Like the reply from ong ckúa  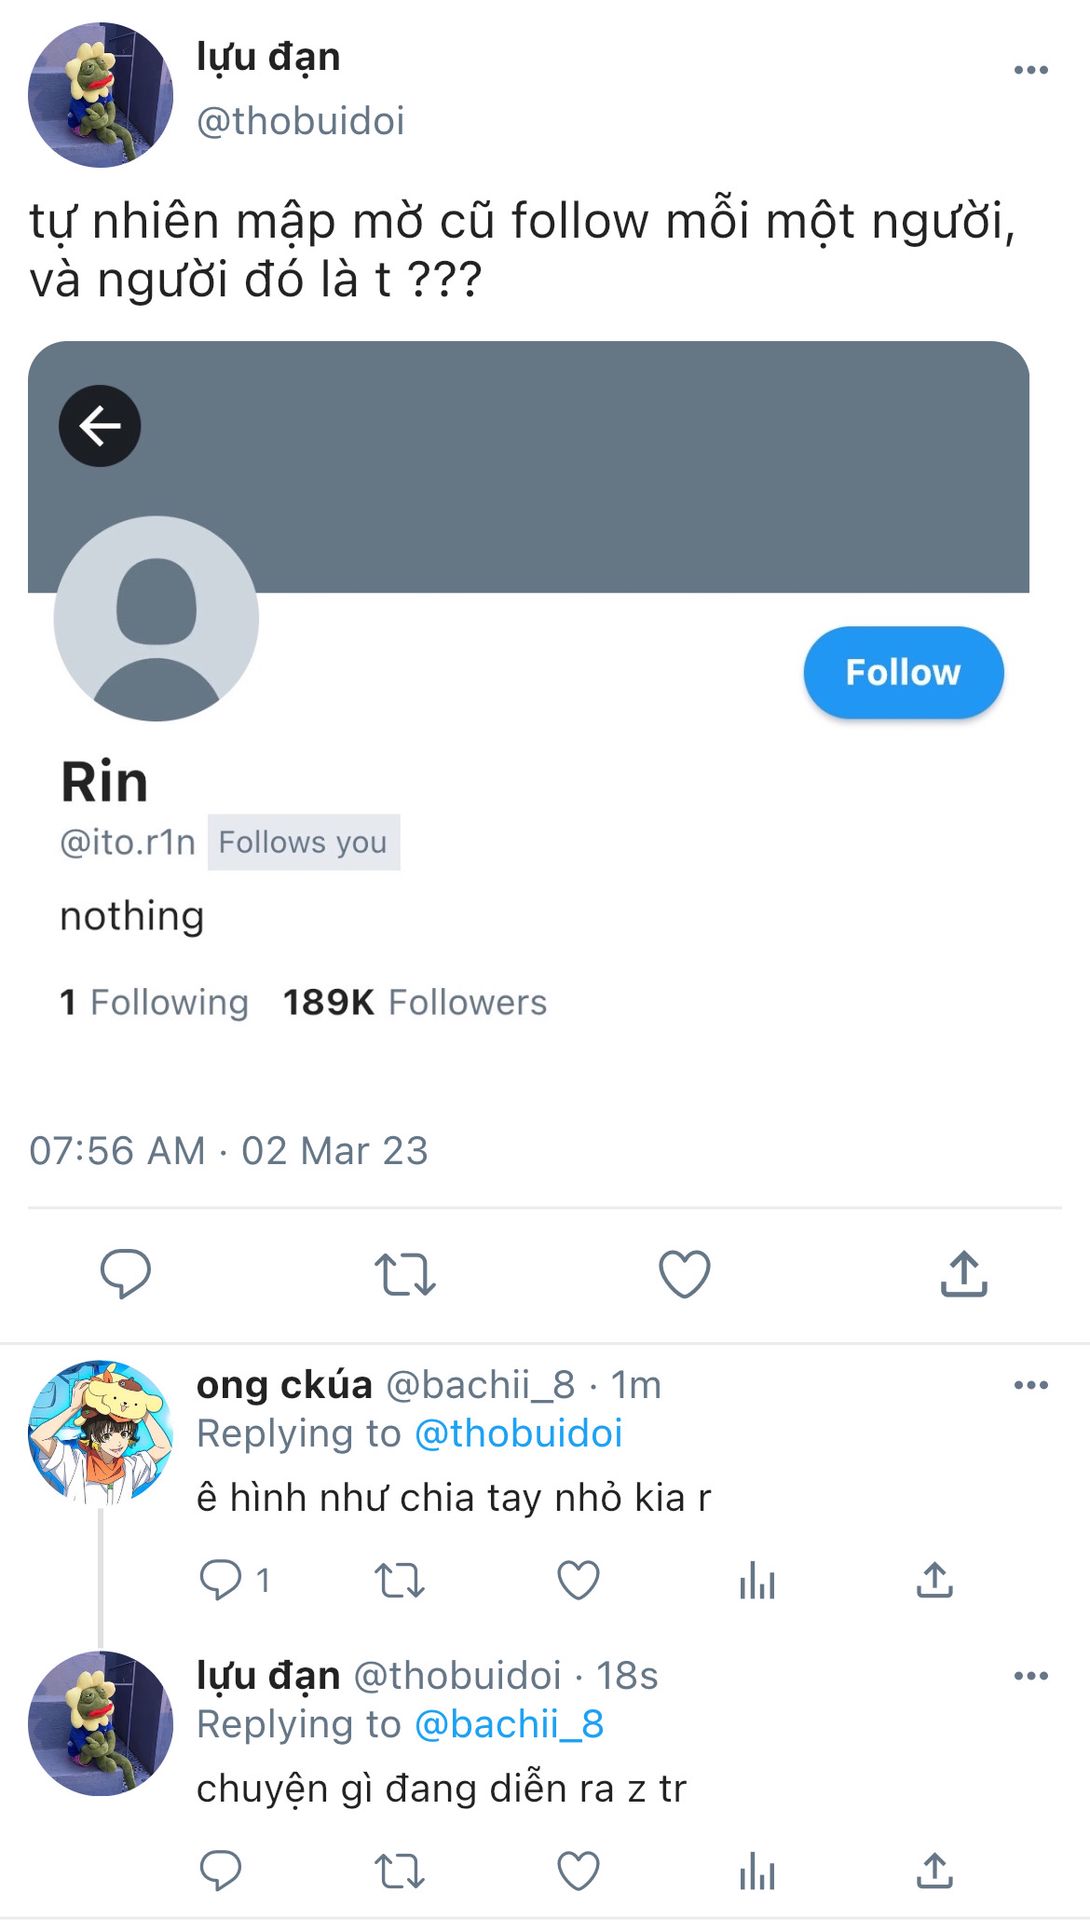(578, 1580)
